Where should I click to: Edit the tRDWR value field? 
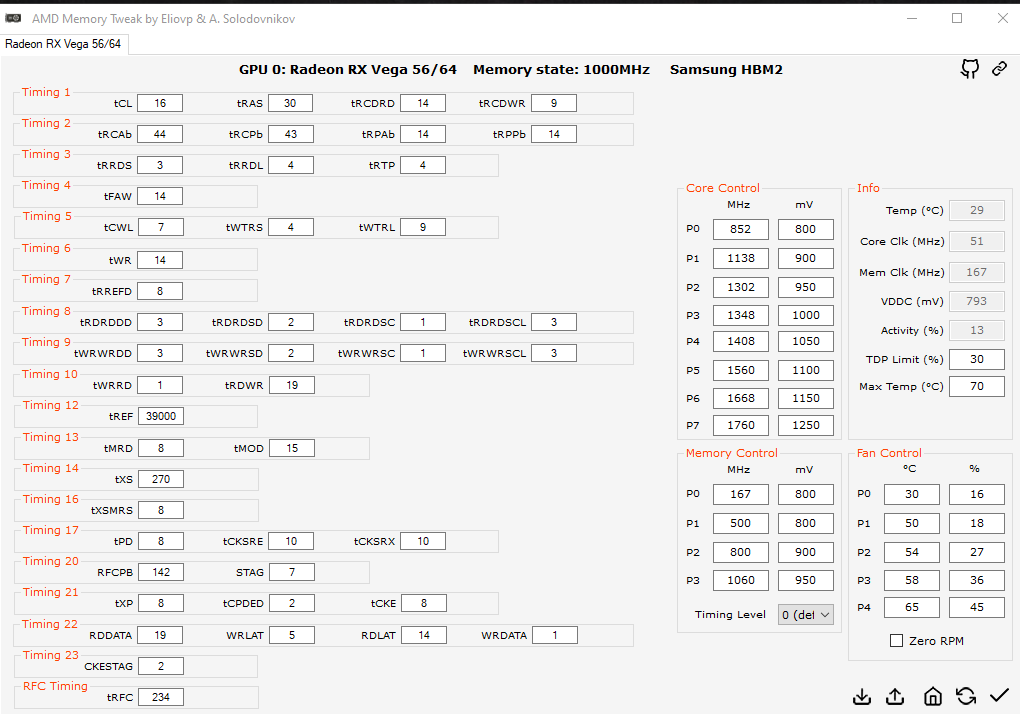[x=292, y=385]
